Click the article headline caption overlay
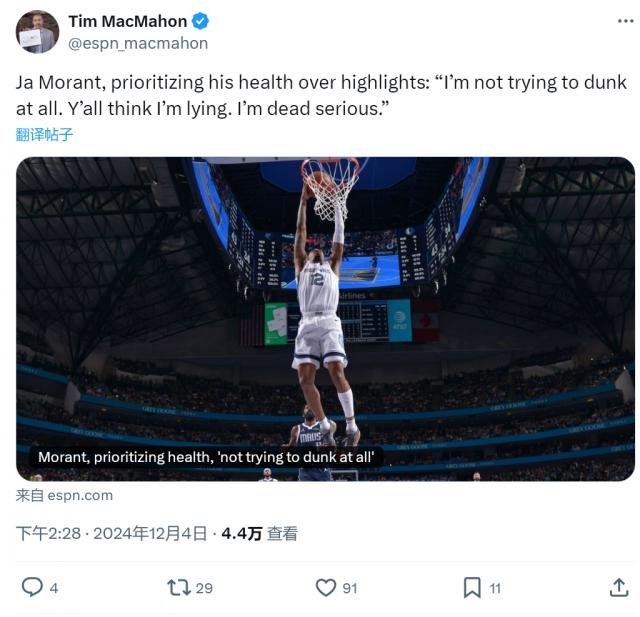Screen dimensions: 640x617 coord(206,457)
